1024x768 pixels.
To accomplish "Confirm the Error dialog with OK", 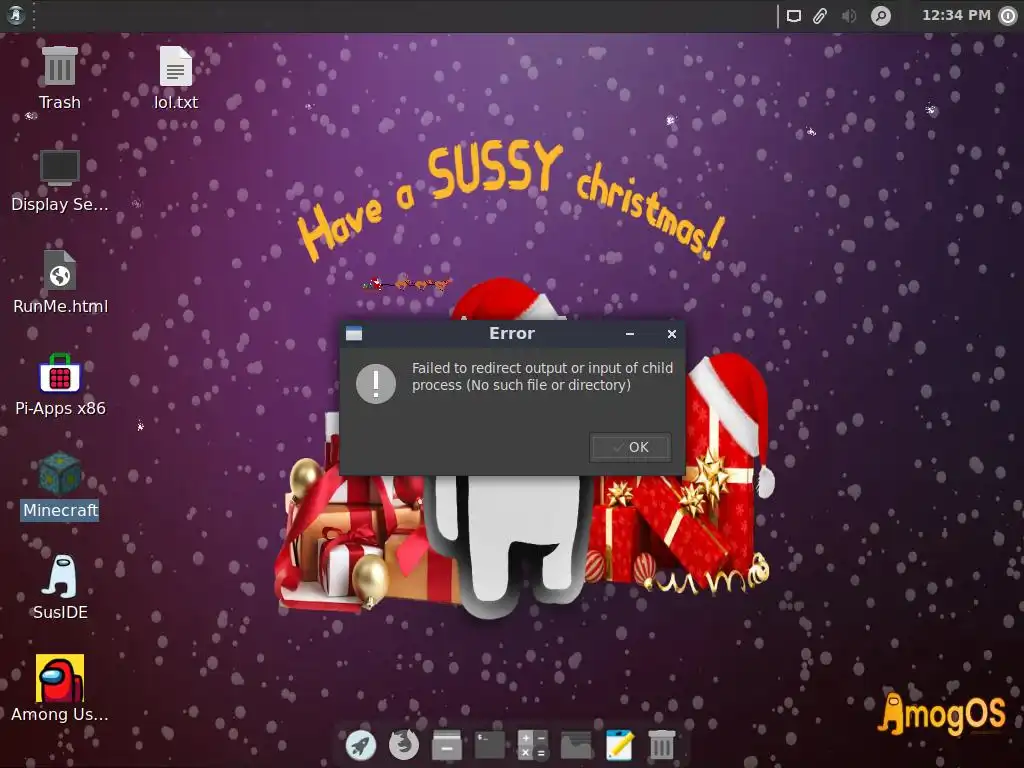I will pyautogui.click(x=630, y=447).
